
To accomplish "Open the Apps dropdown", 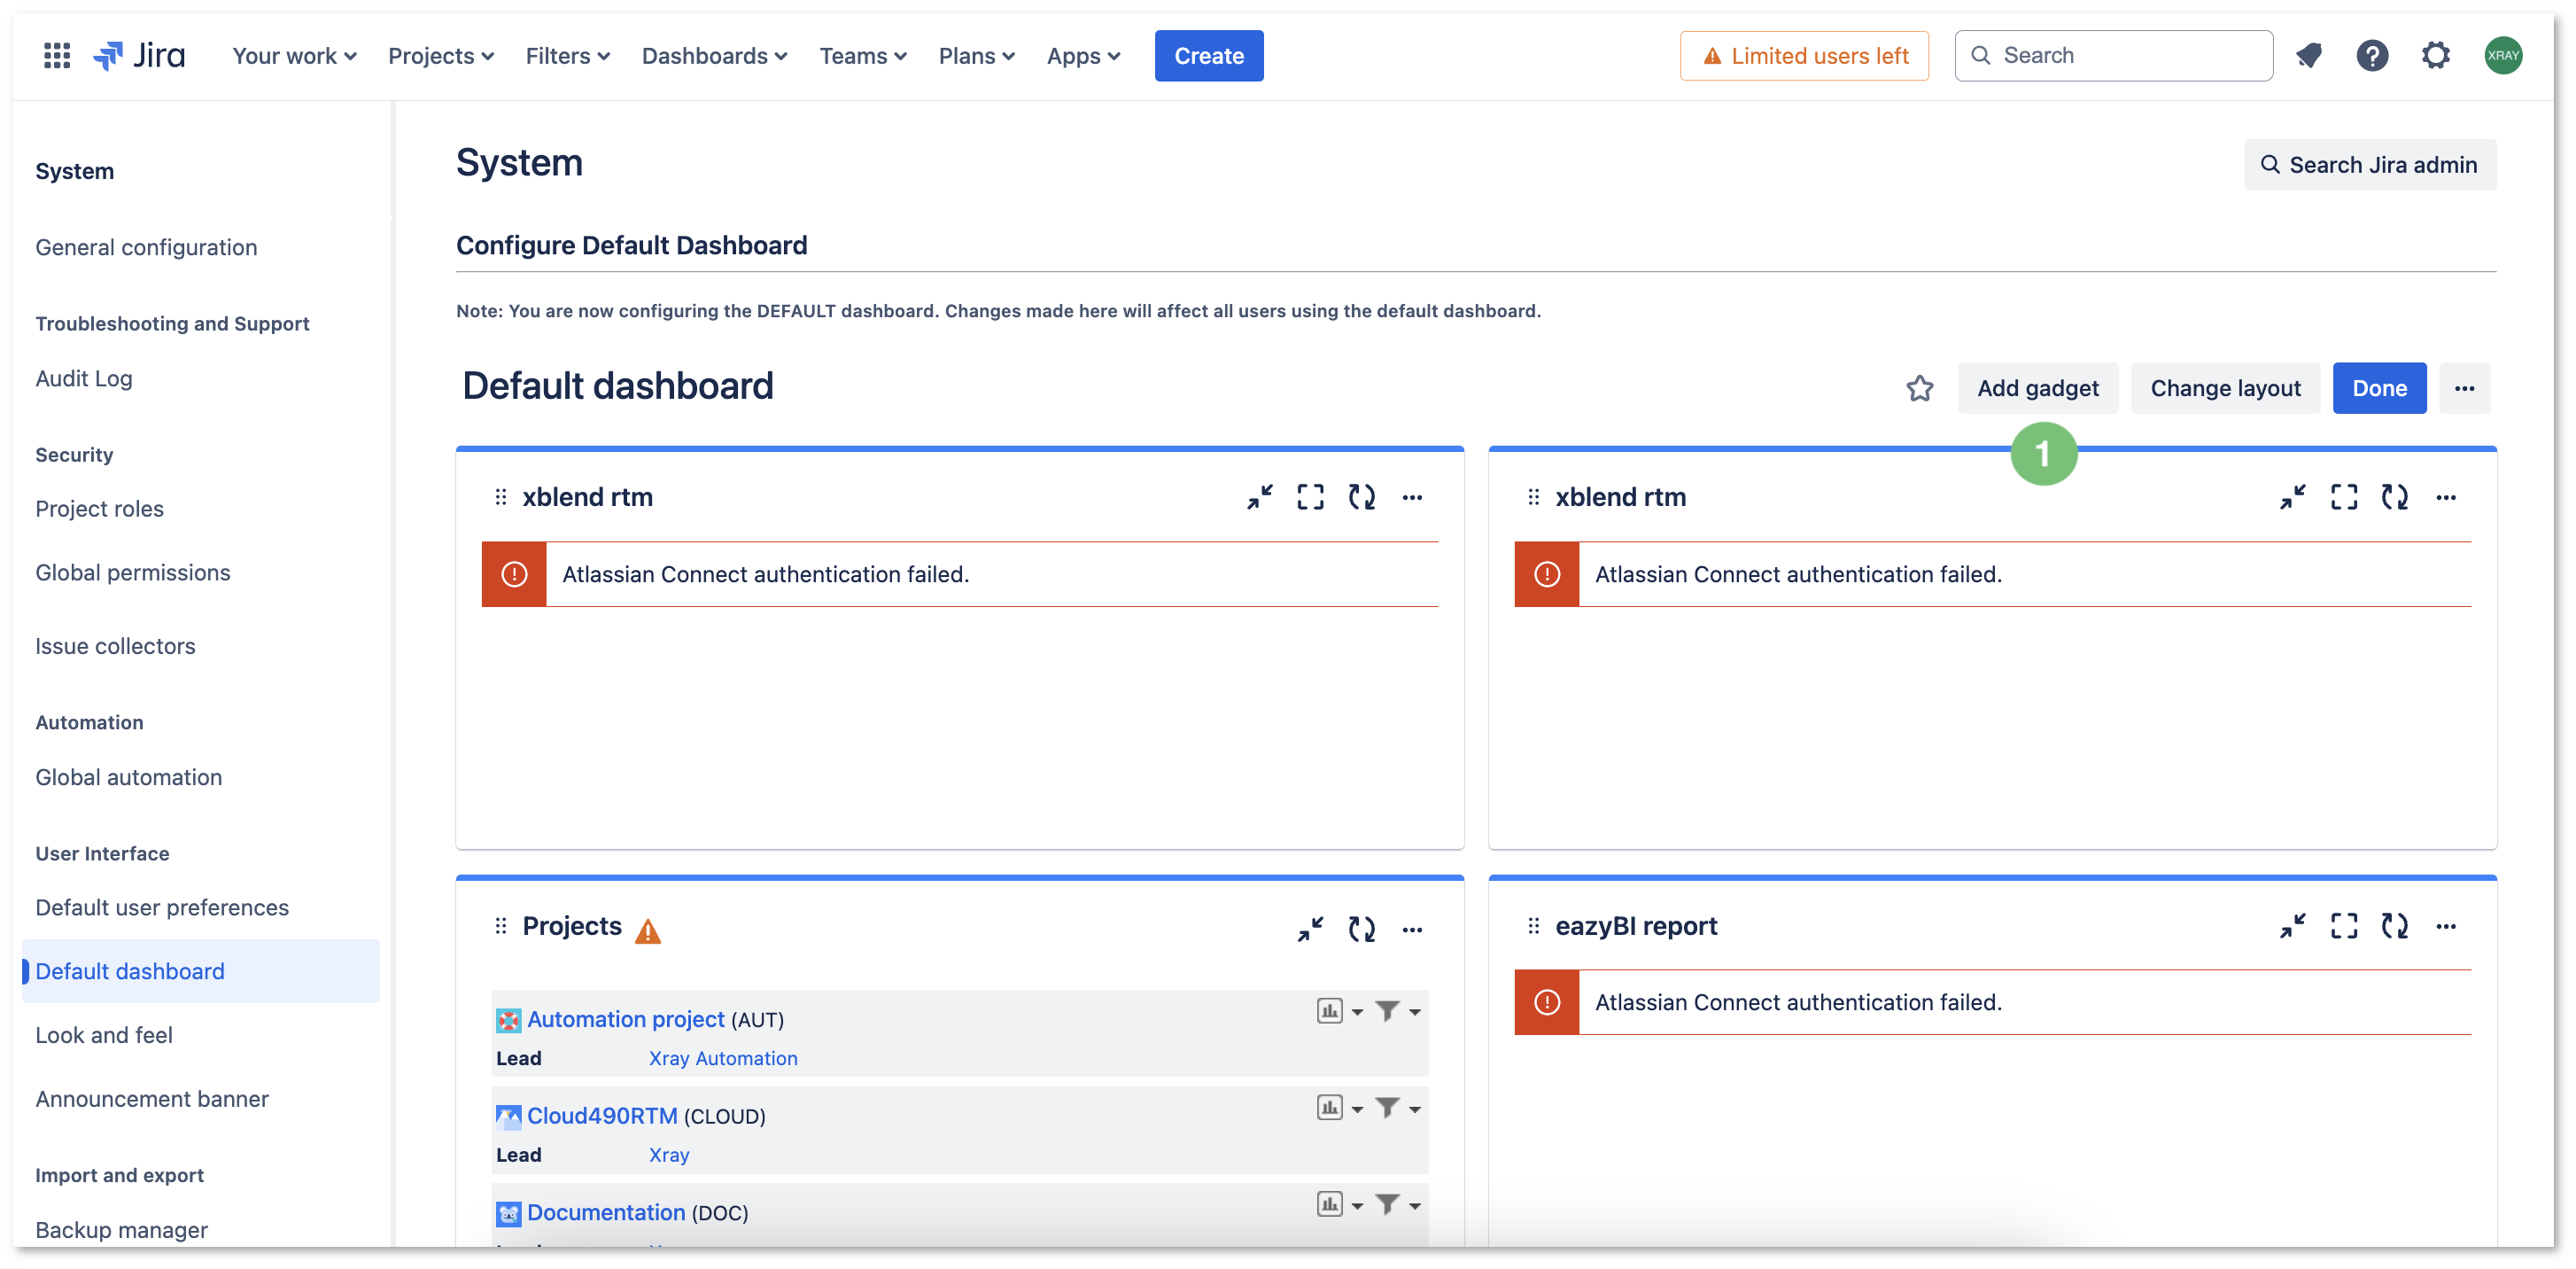I will coord(1083,56).
